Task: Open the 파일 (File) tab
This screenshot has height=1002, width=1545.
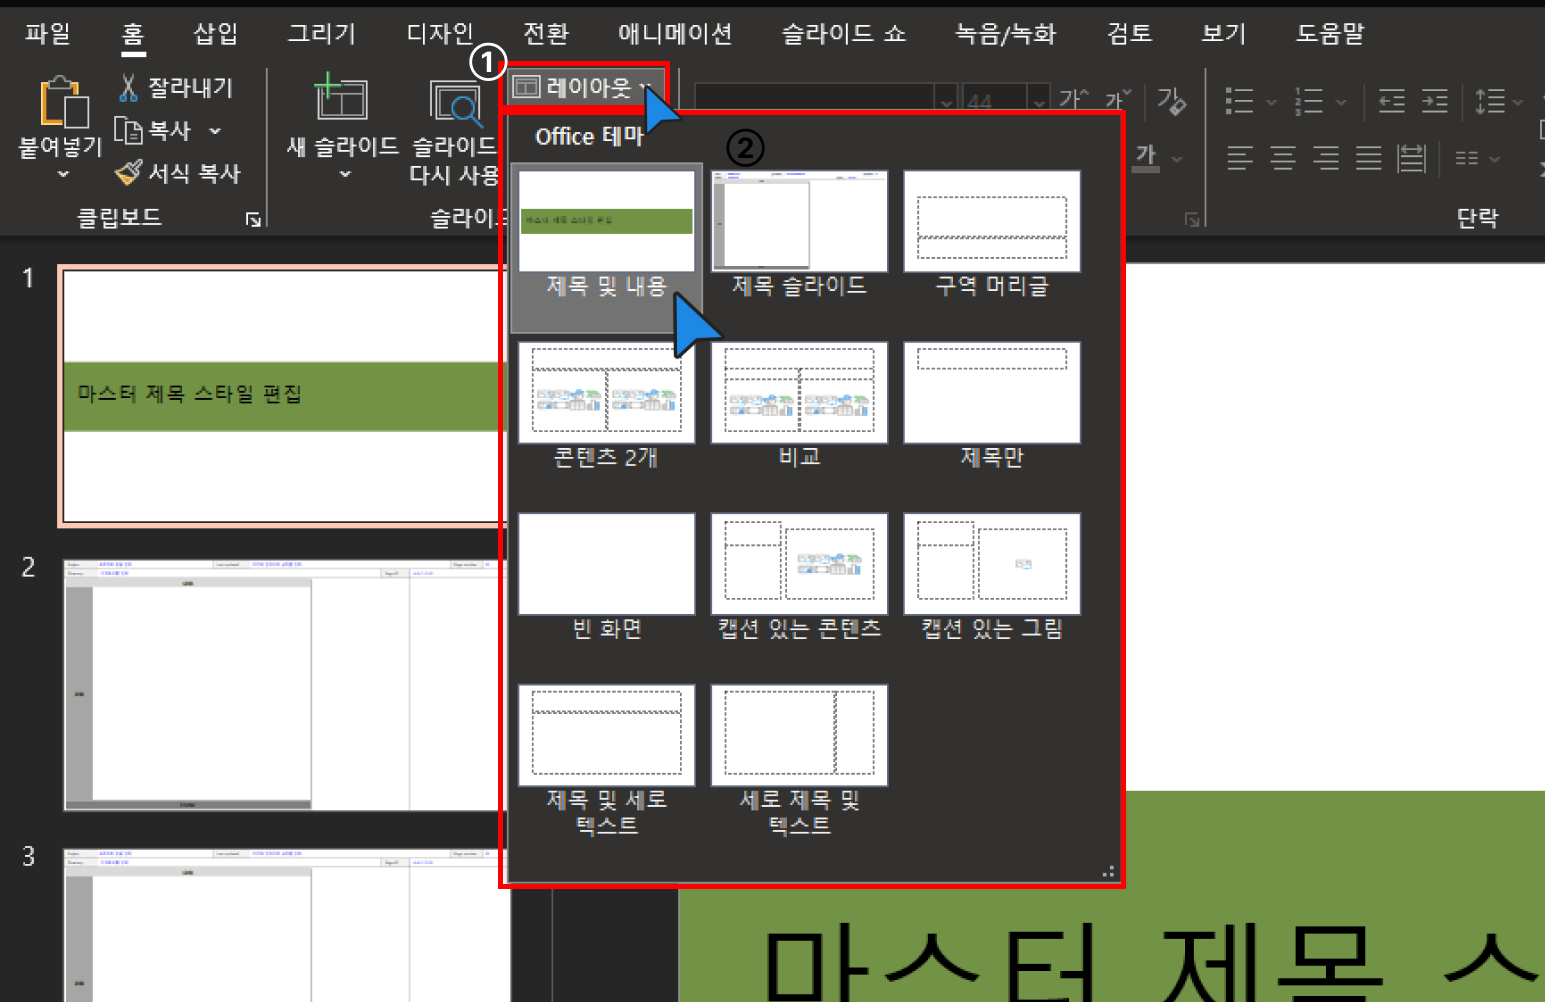Action: 48,34
